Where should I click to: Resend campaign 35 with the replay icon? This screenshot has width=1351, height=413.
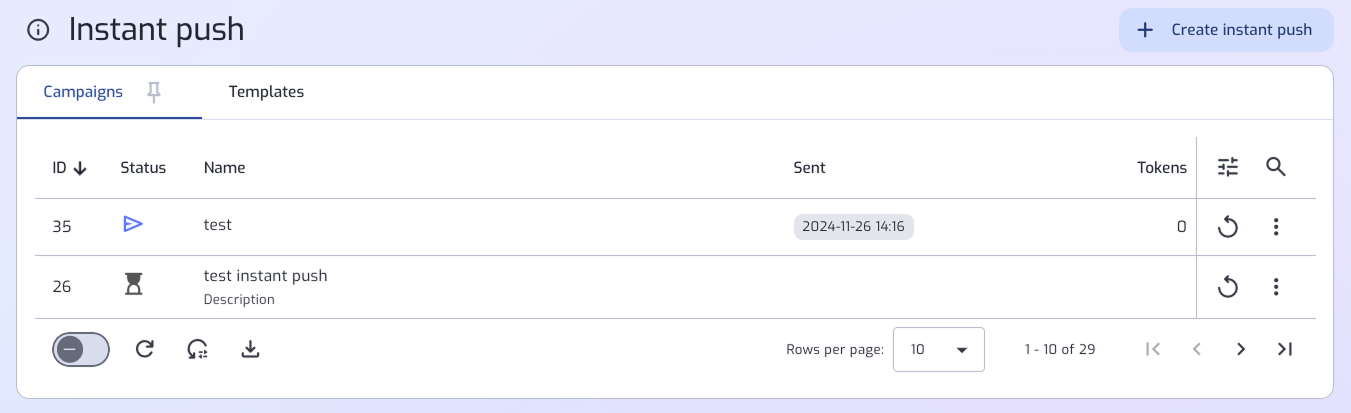[1228, 227]
